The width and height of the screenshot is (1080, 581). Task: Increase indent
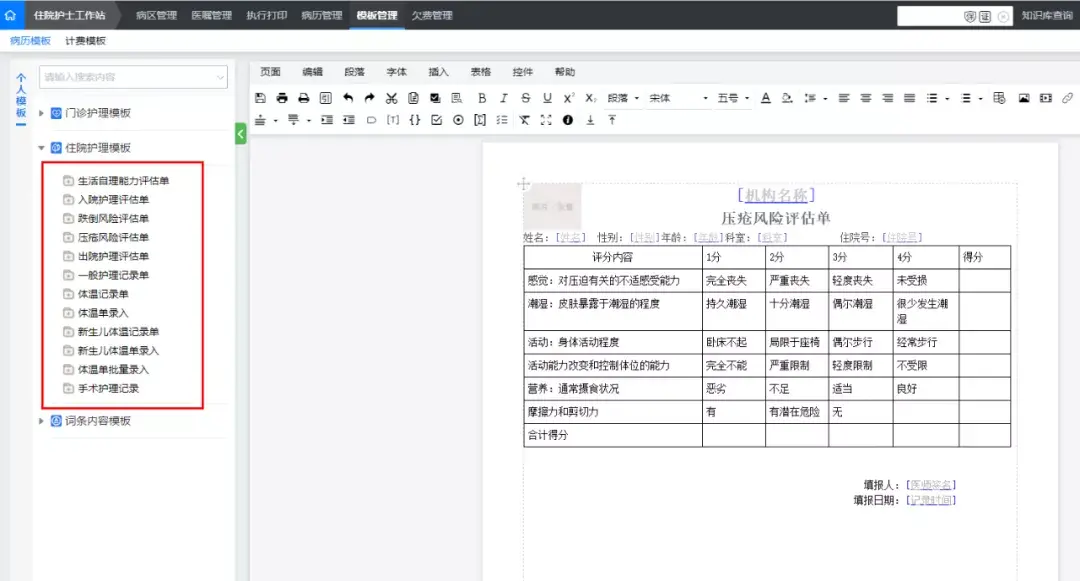pyautogui.click(x=327, y=120)
